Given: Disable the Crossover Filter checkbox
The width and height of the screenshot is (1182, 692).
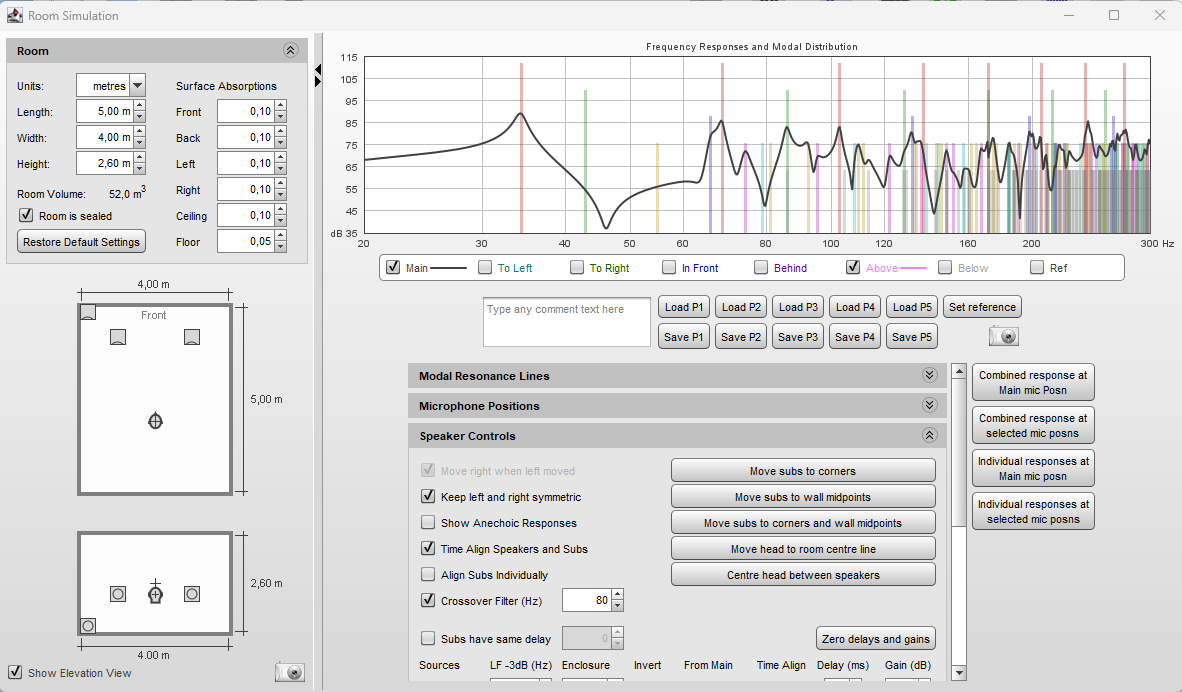Looking at the screenshot, I should 428,601.
